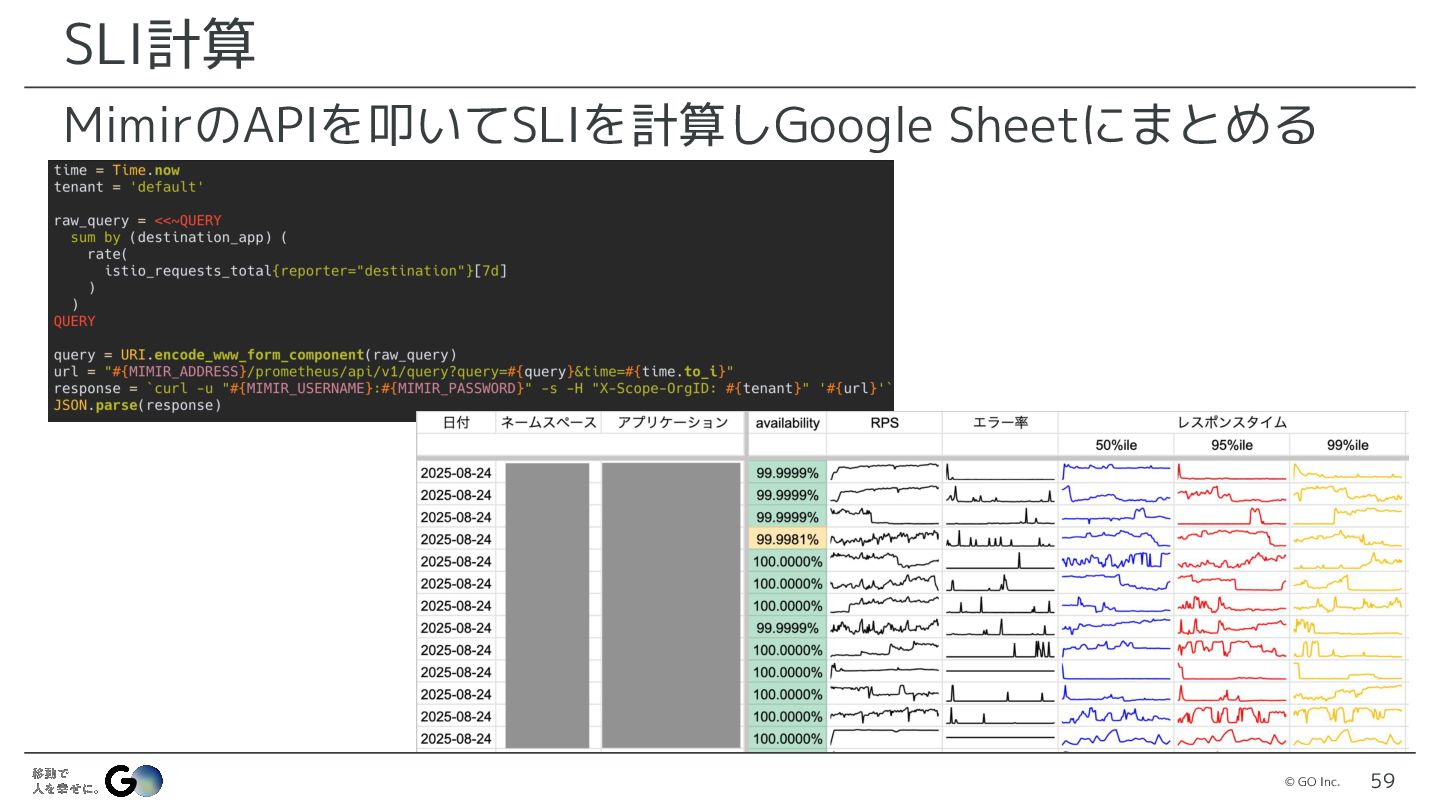
Task: Click the "sum by (destination_app) (" line
Action: click(179, 237)
